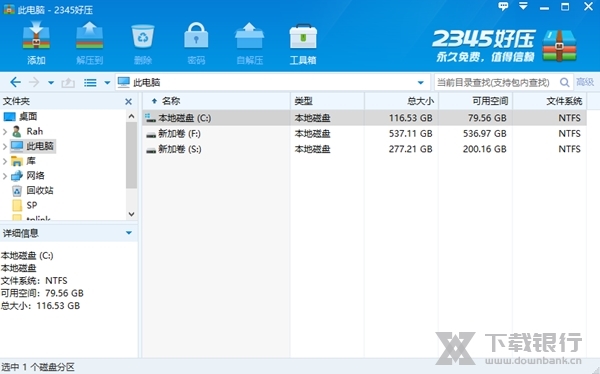Click the S: drive icon in list
The height and width of the screenshot is (374, 600).
[151, 150]
